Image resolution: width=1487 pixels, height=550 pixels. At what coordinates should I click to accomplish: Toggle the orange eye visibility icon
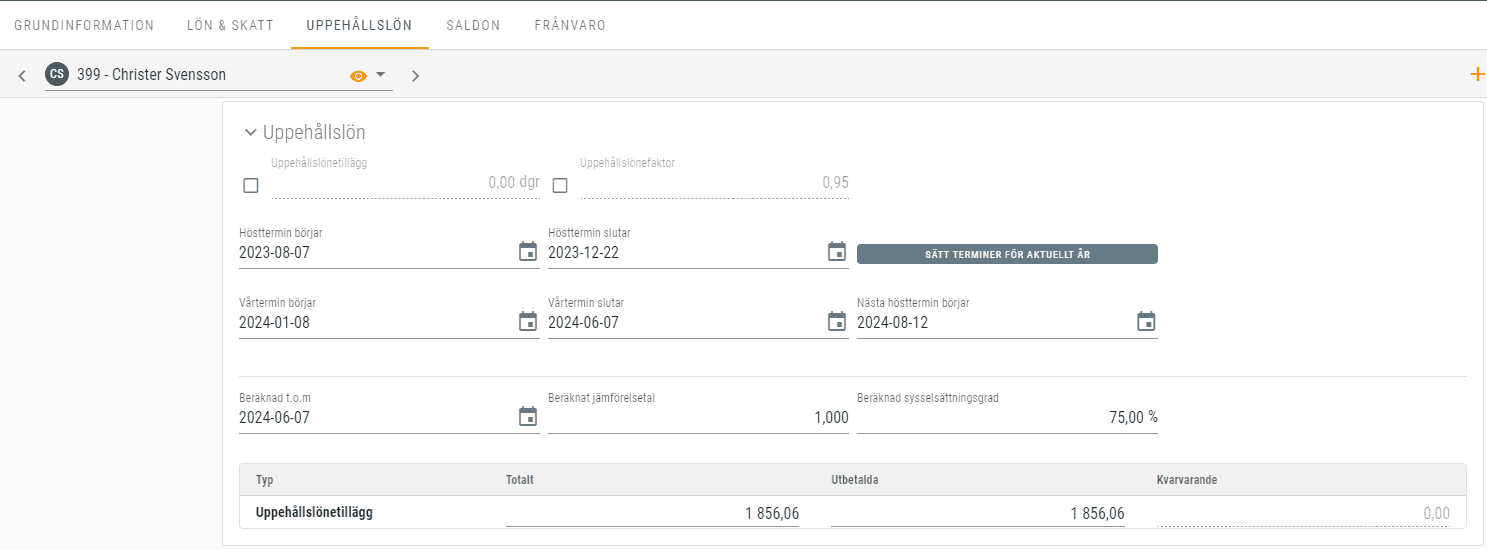point(358,76)
